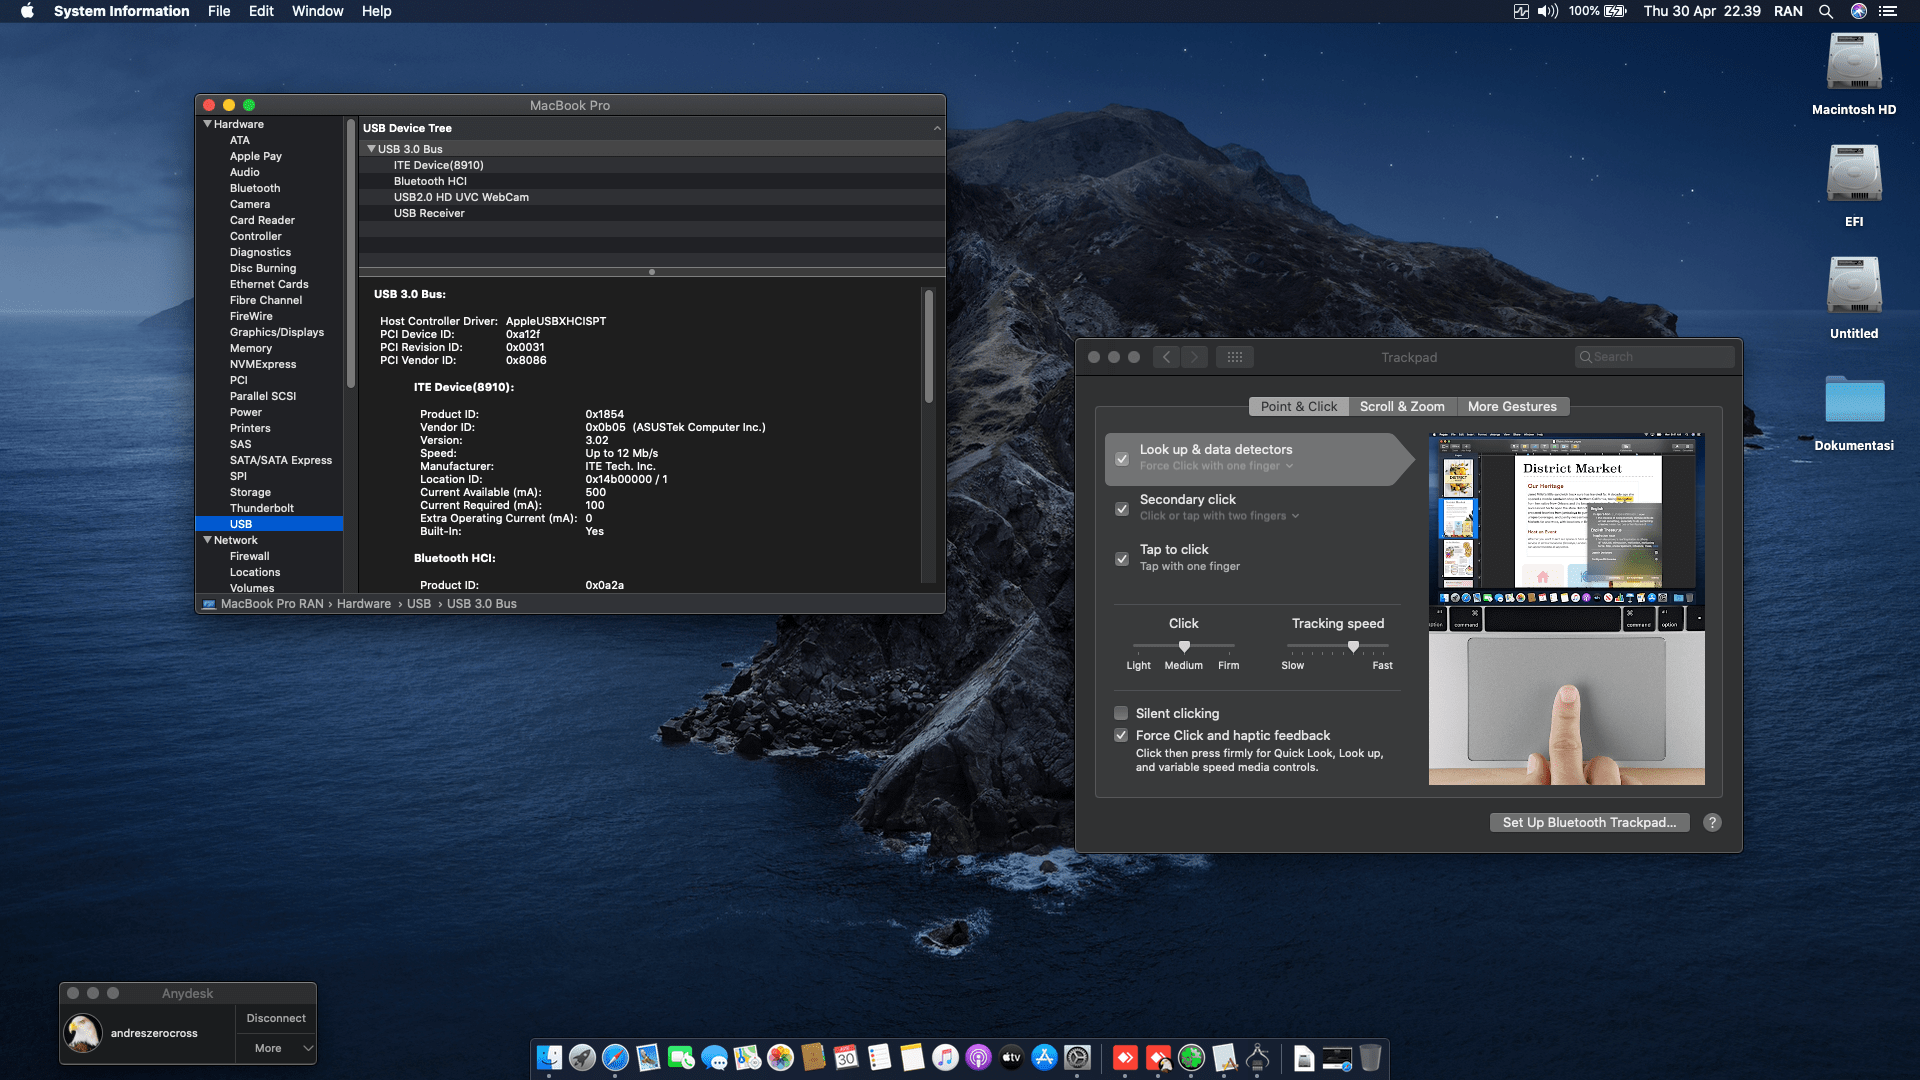Select the Dokumentasi folder on desktop
This screenshot has height=1080, width=1920.
1854,412
